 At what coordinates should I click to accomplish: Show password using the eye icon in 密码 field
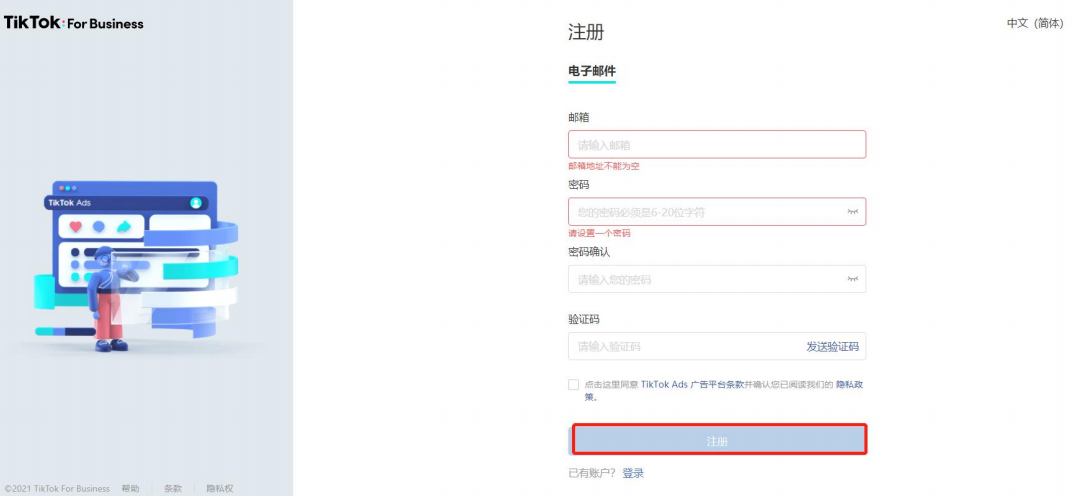[x=853, y=212]
